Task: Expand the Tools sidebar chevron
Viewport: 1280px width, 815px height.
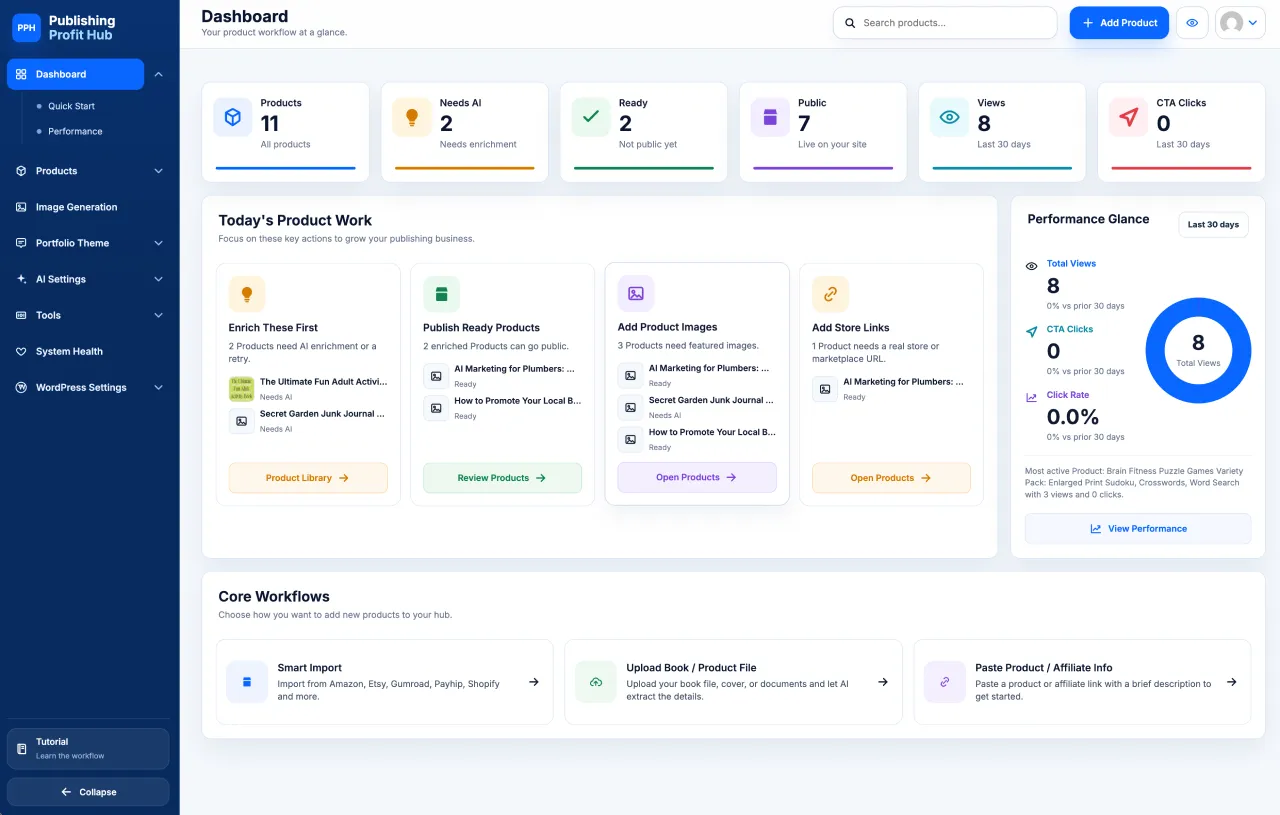Action: 158,315
